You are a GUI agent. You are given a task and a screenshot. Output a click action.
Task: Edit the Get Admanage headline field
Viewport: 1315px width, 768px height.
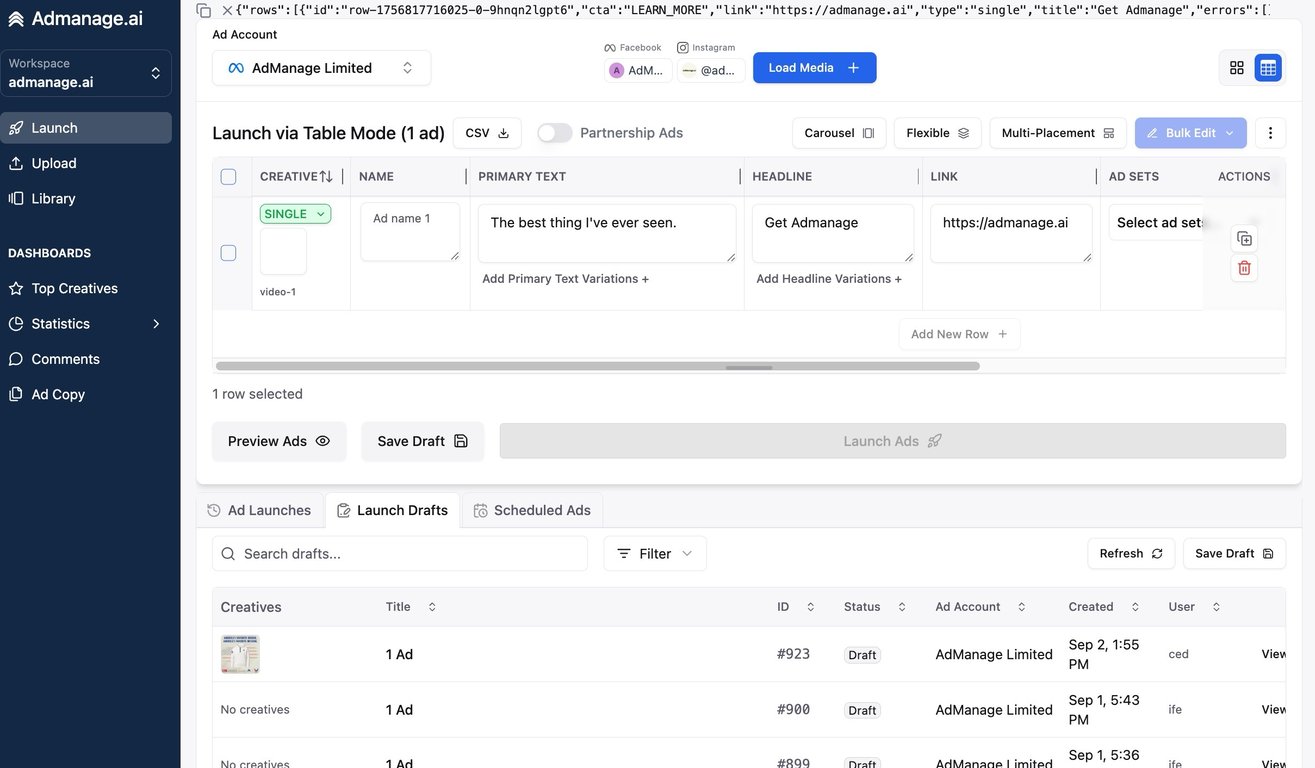pos(833,233)
